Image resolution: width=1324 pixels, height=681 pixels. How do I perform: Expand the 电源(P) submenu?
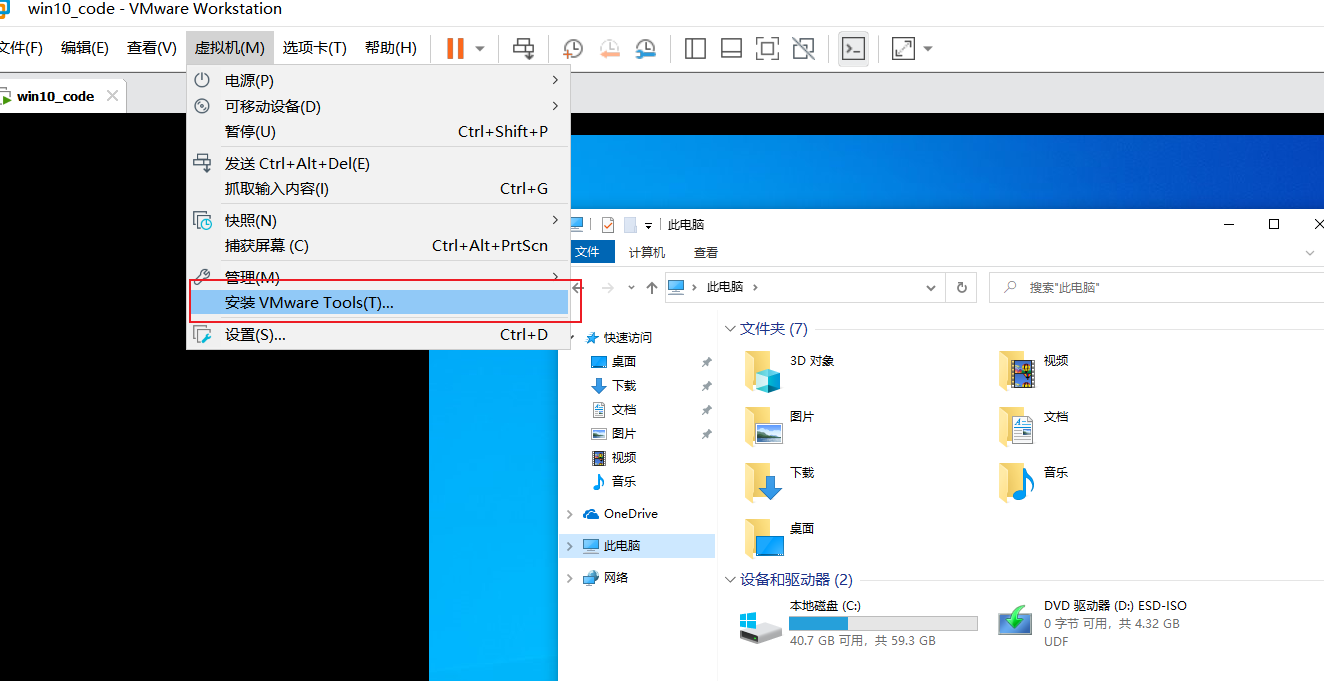pyautogui.click(x=378, y=80)
